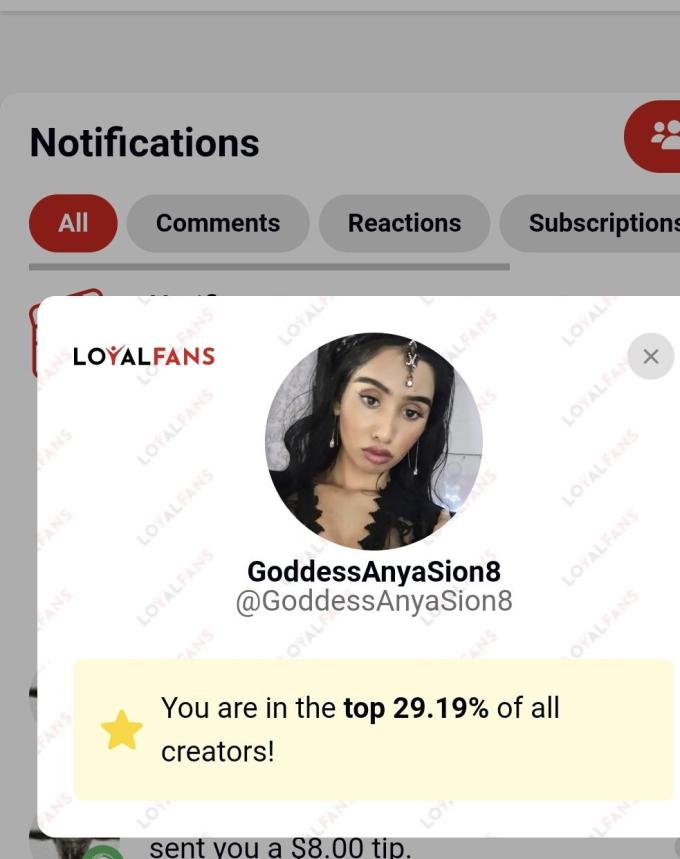
Task: Select the All notifications filter
Action: [73, 223]
